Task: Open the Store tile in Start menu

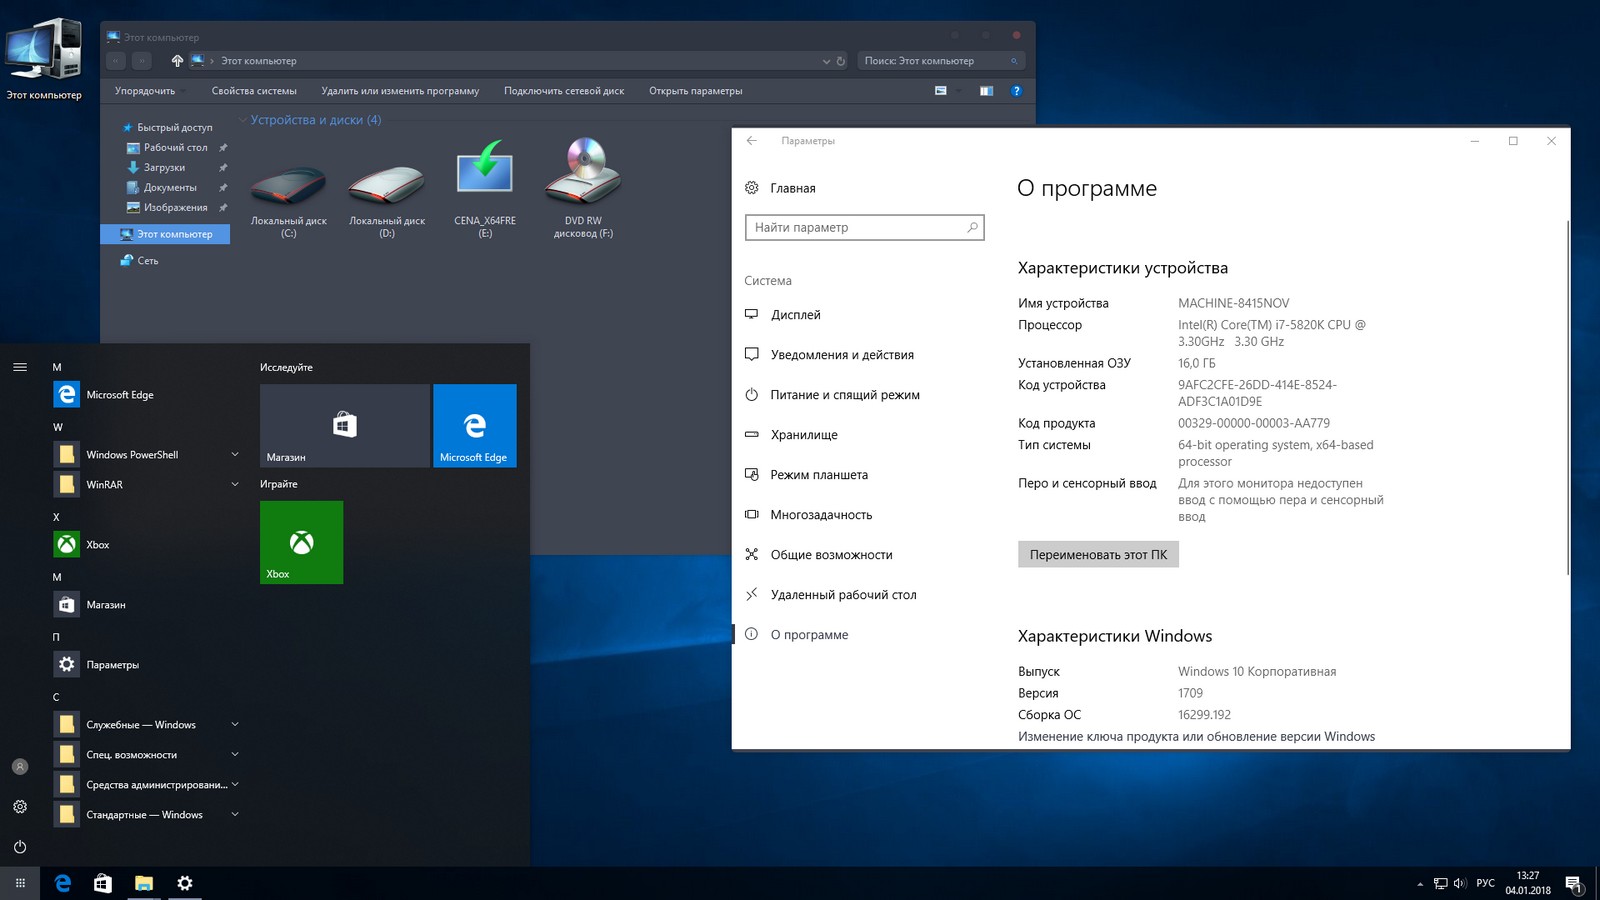Action: (344, 425)
